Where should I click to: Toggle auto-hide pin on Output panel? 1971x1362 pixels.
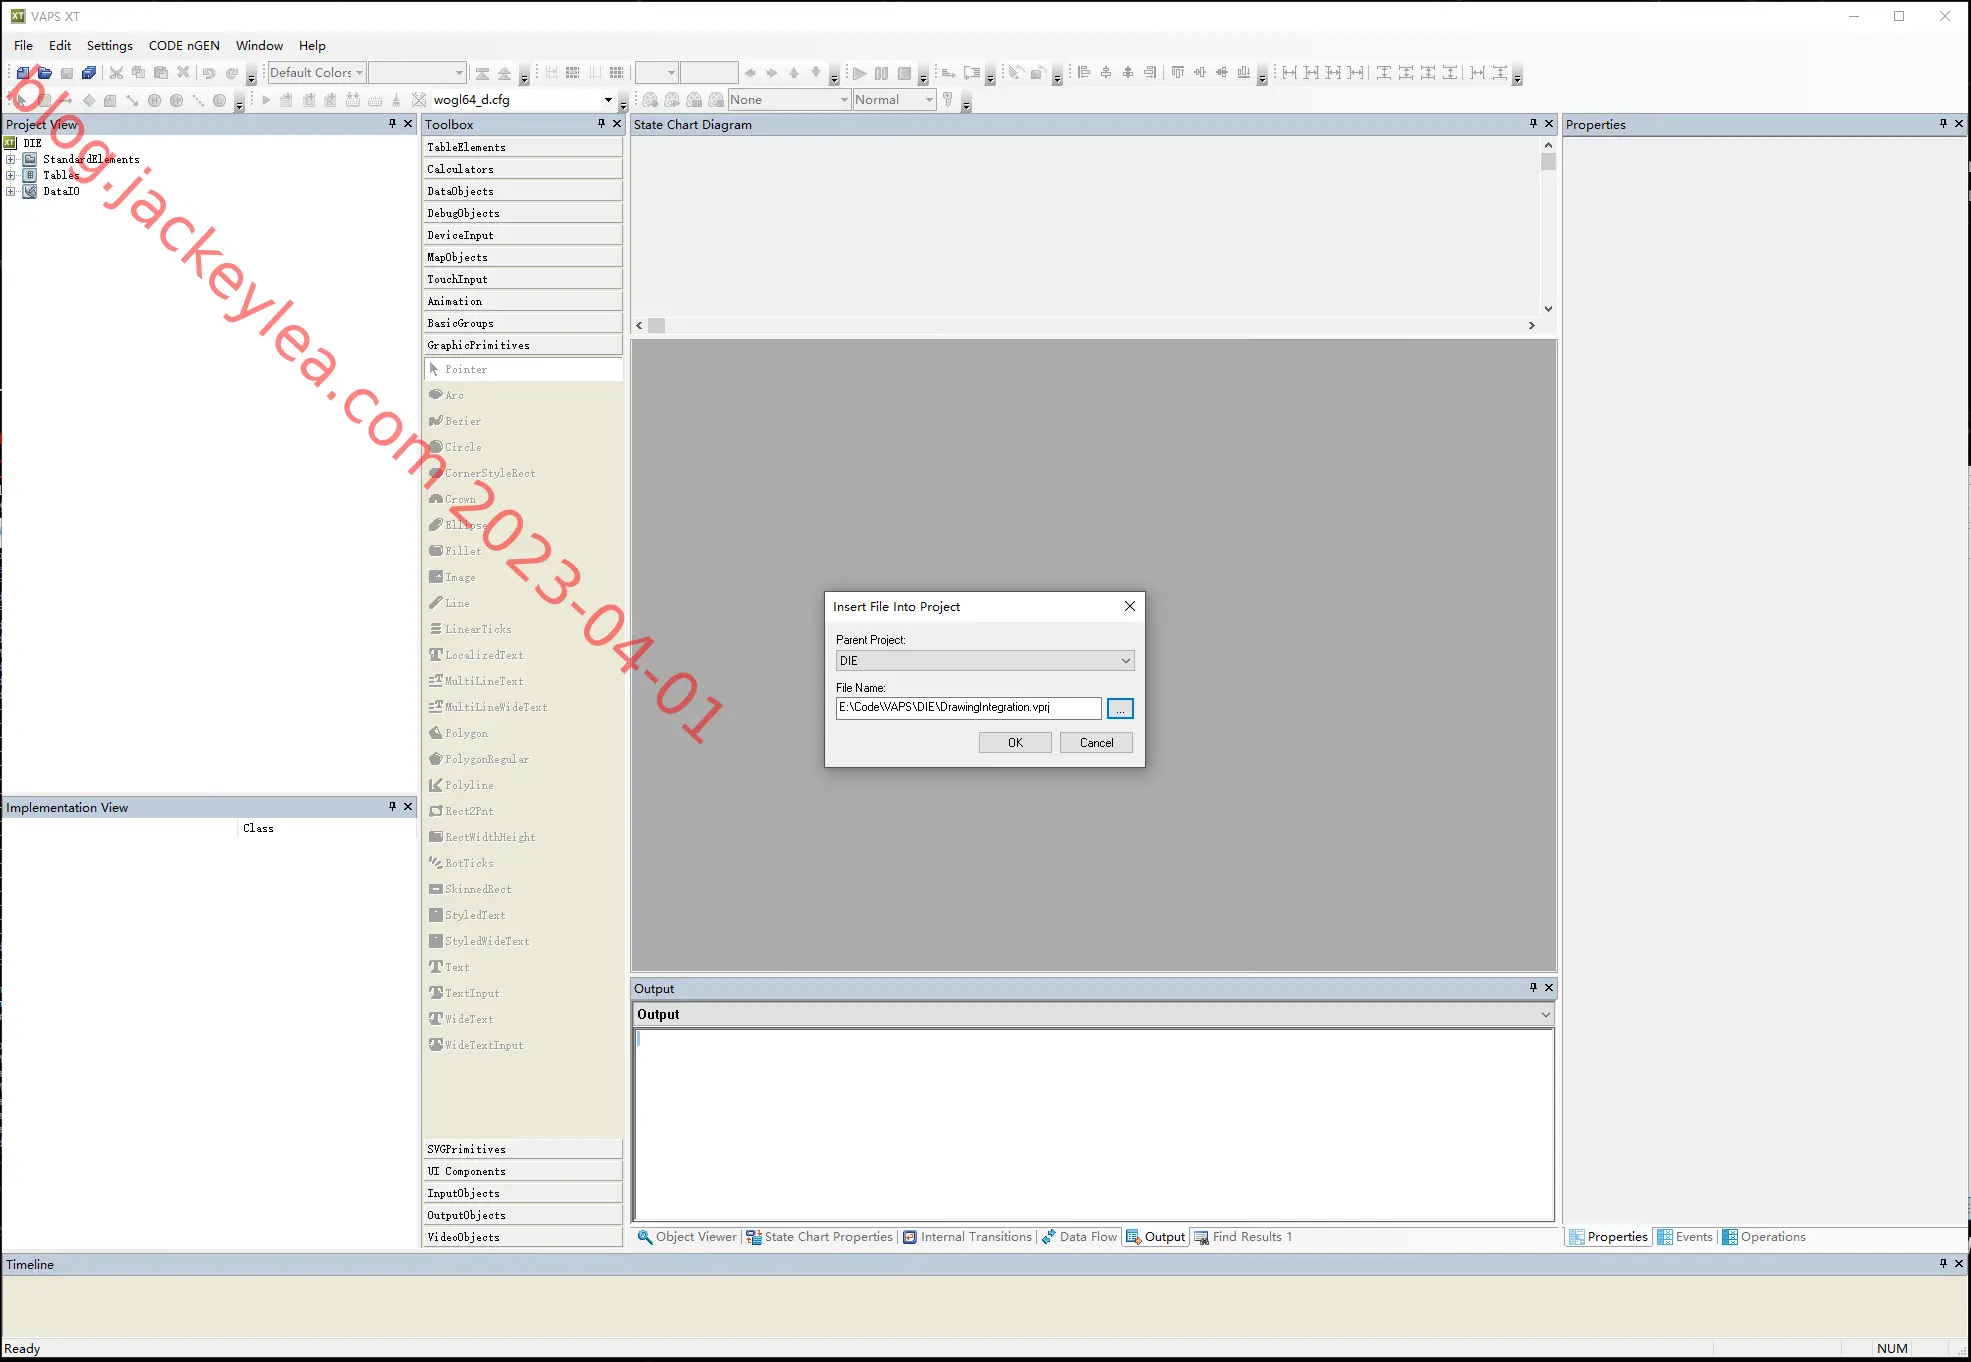[x=1533, y=988]
